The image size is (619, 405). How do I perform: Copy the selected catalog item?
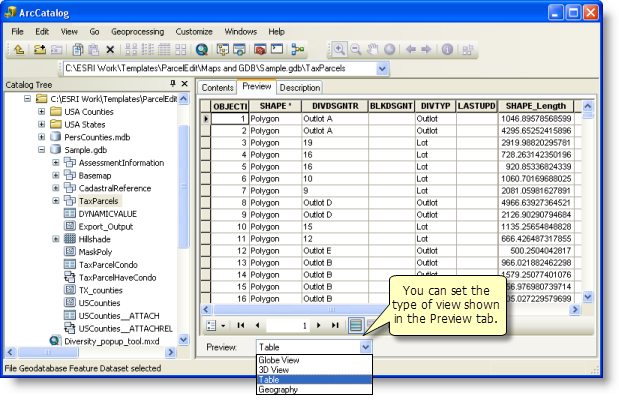[x=78, y=50]
